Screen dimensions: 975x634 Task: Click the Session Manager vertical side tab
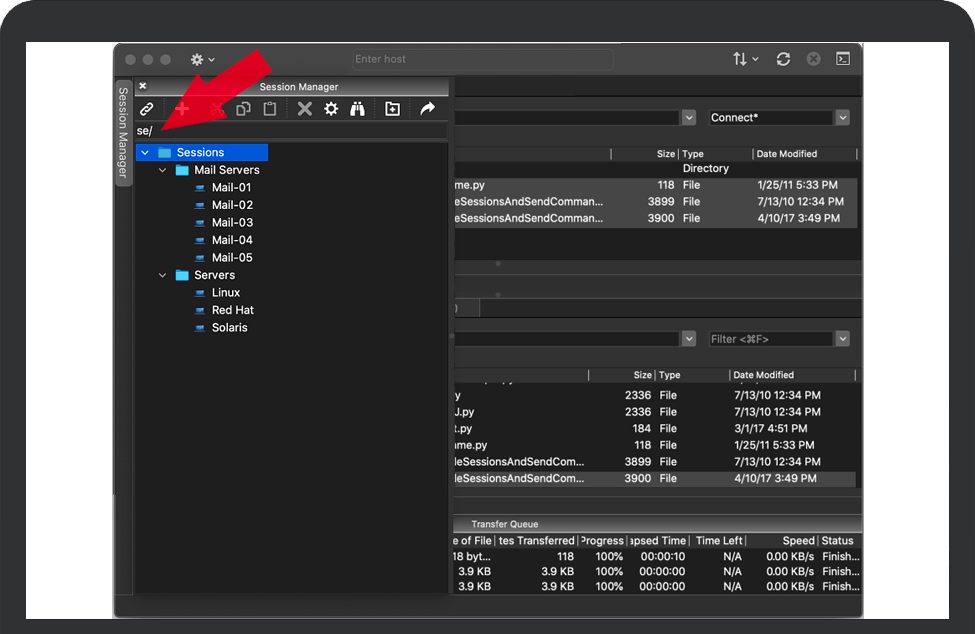click(123, 131)
